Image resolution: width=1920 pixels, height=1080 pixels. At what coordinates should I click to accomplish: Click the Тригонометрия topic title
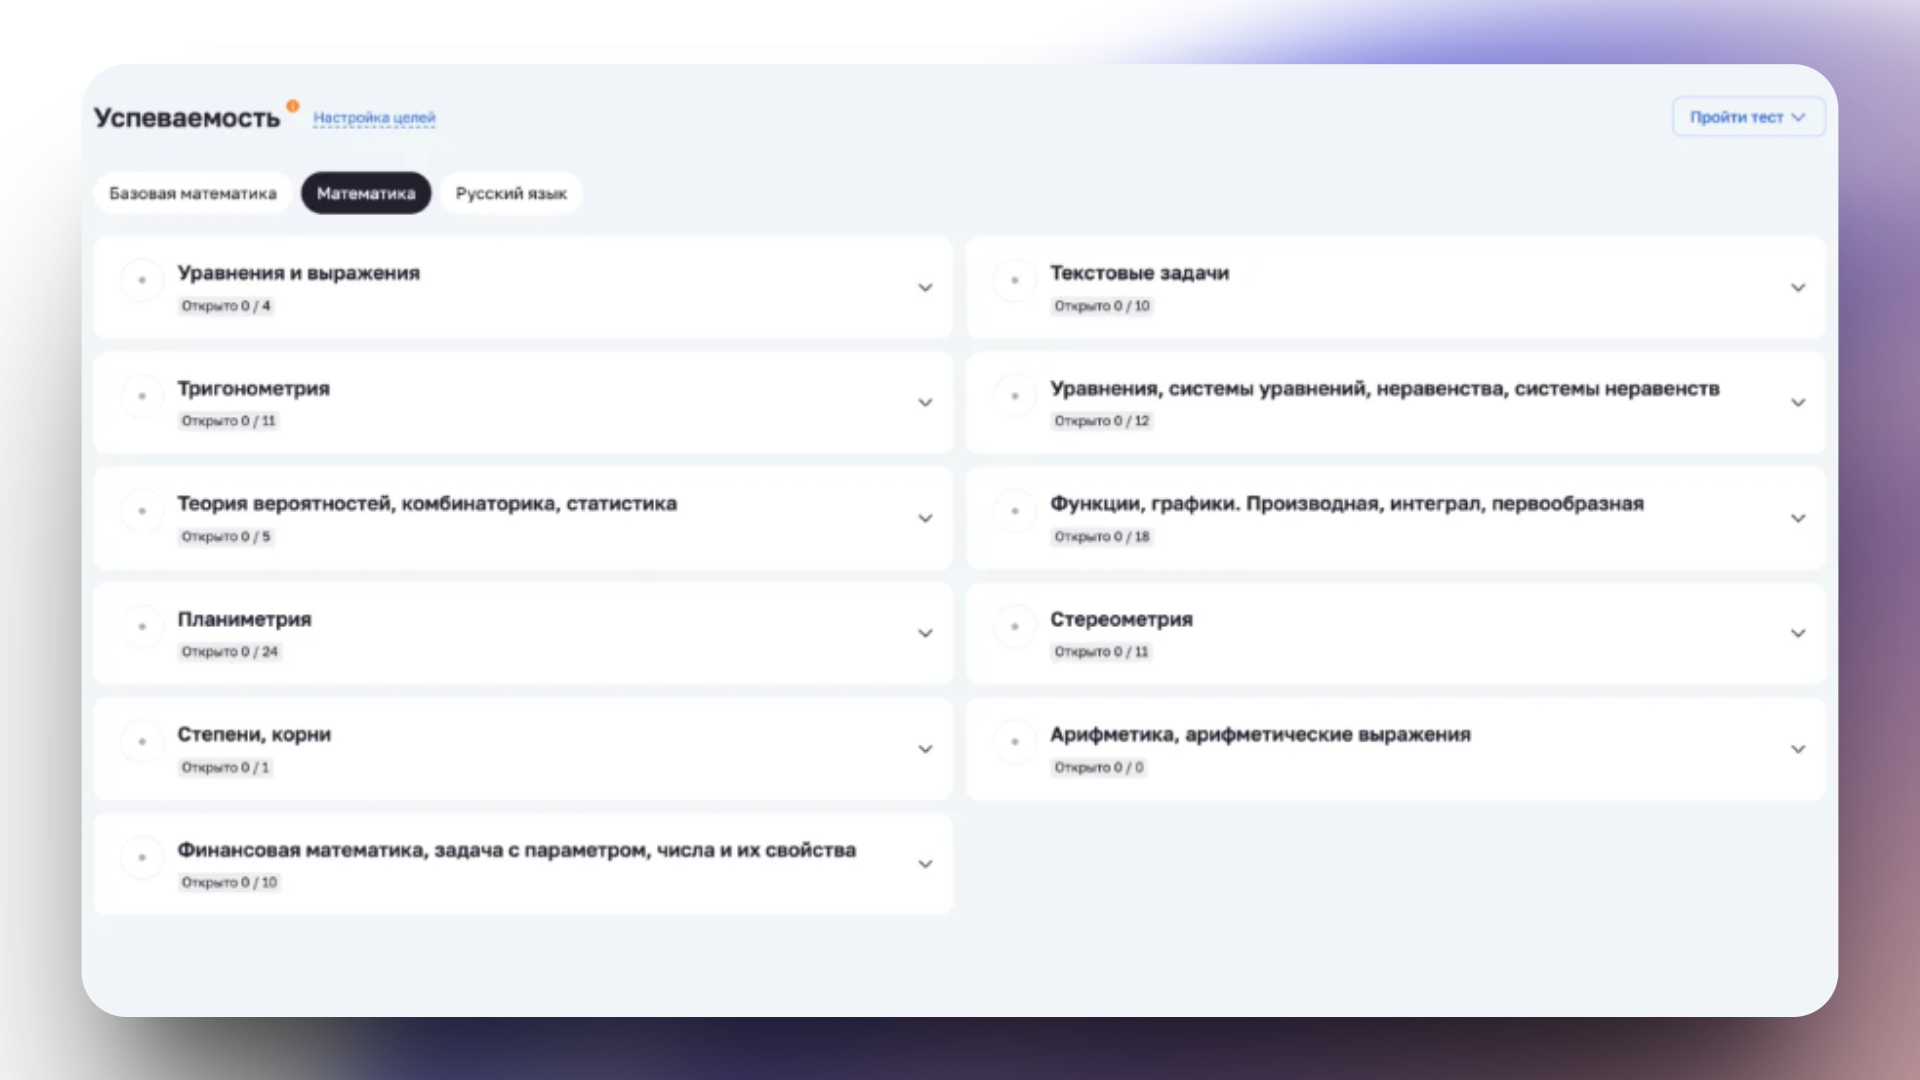254,389
